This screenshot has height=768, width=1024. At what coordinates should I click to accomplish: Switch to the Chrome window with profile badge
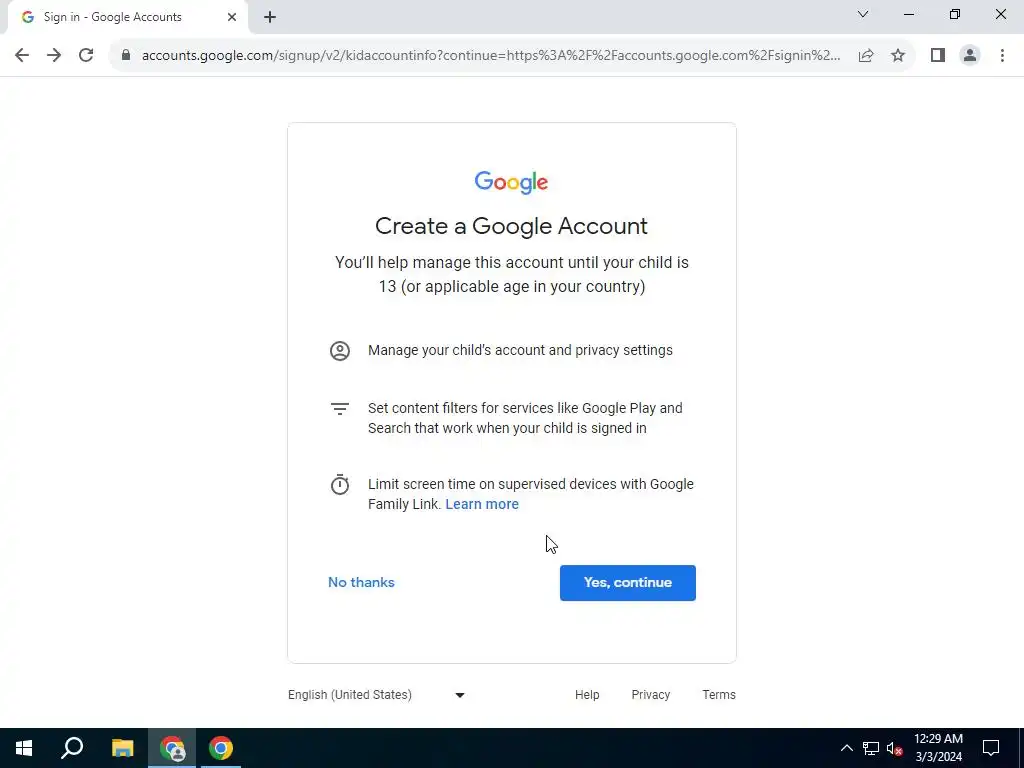point(172,748)
